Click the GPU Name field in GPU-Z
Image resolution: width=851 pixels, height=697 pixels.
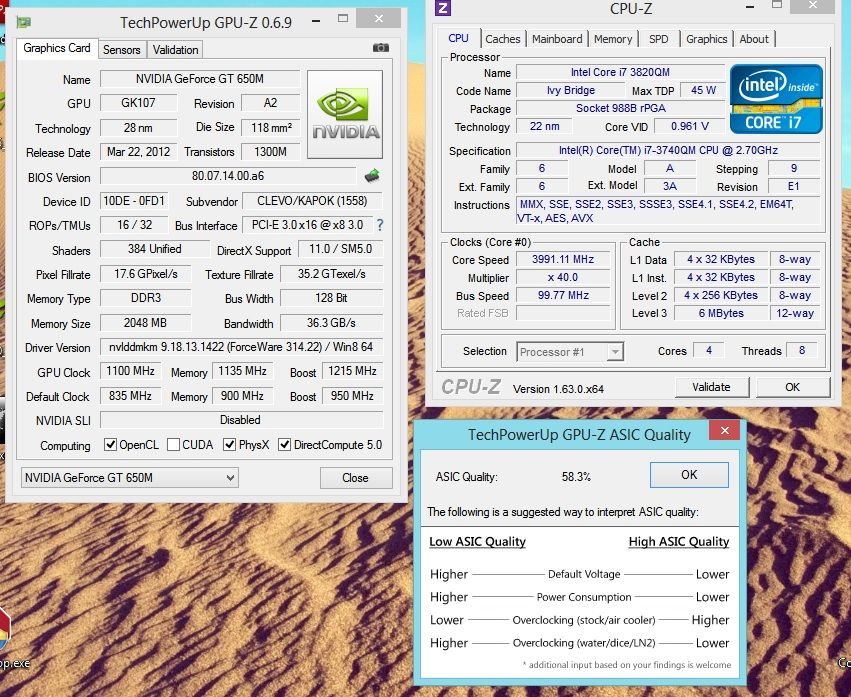pos(200,79)
